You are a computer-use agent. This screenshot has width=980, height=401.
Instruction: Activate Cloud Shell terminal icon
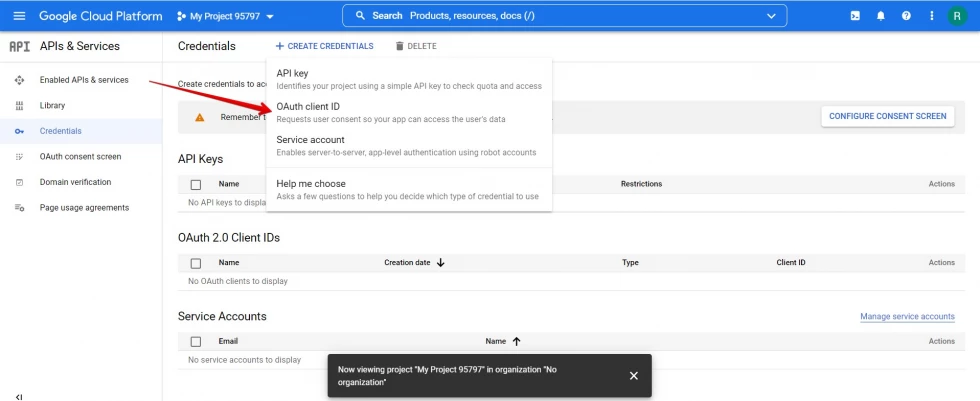point(855,16)
